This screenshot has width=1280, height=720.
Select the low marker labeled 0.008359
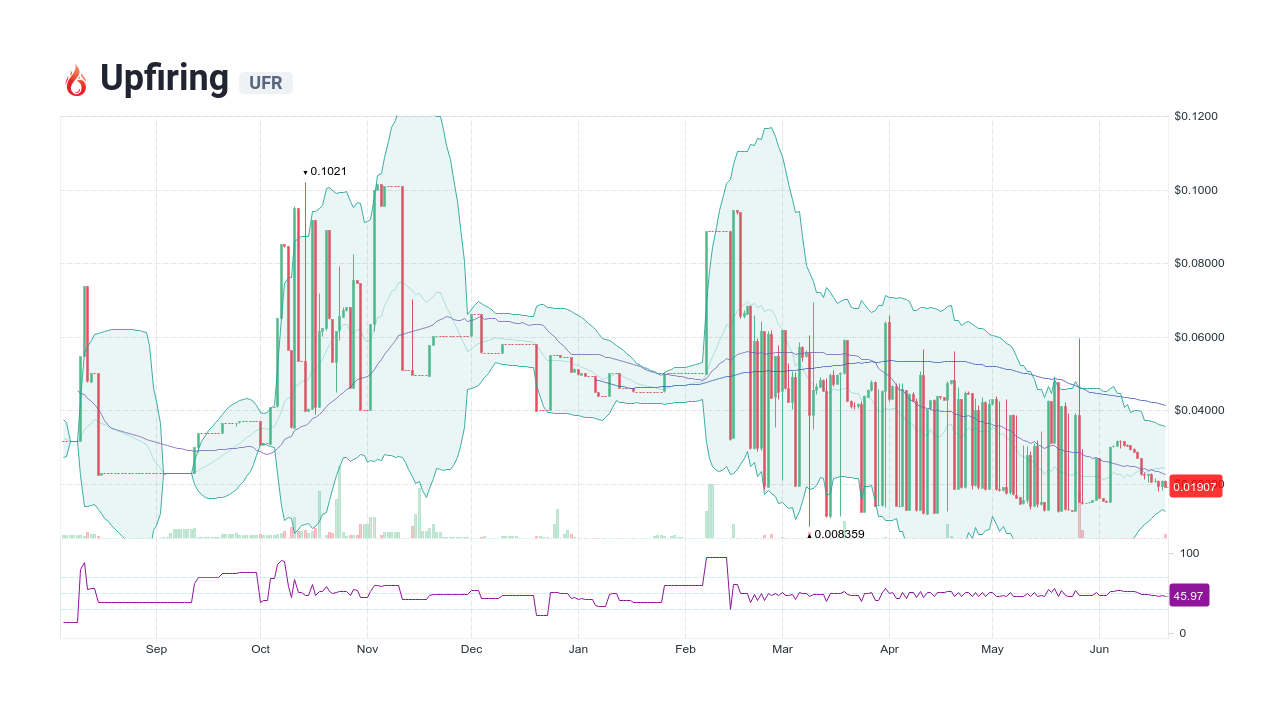[x=836, y=535]
